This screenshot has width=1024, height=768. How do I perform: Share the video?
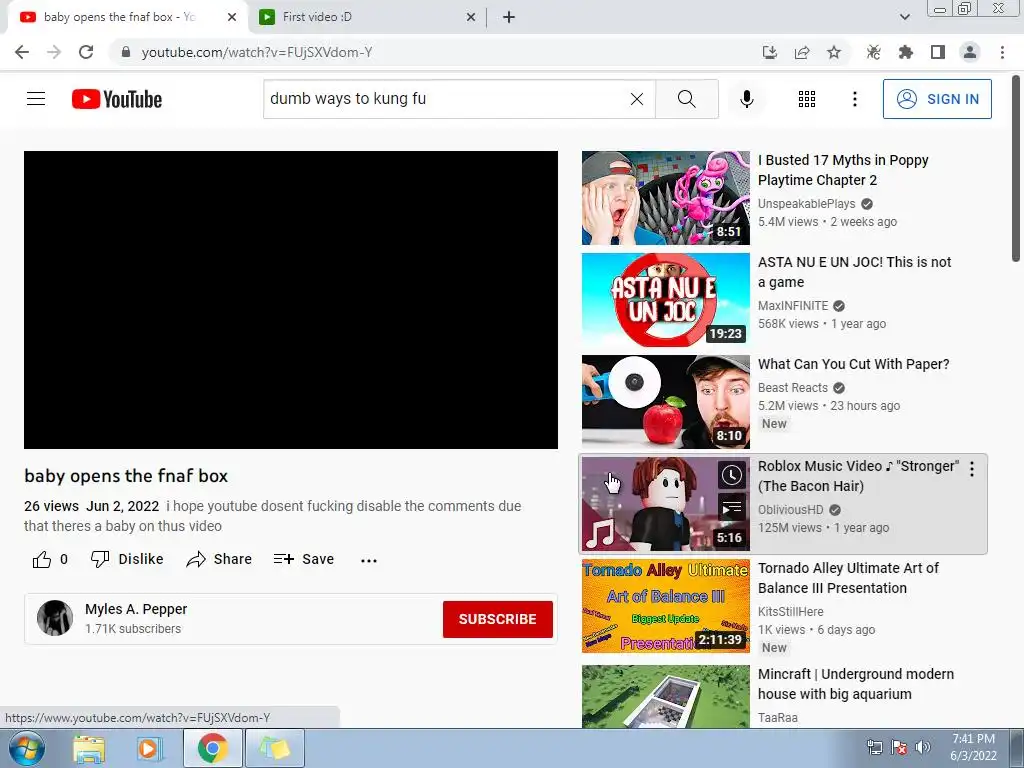click(x=219, y=559)
